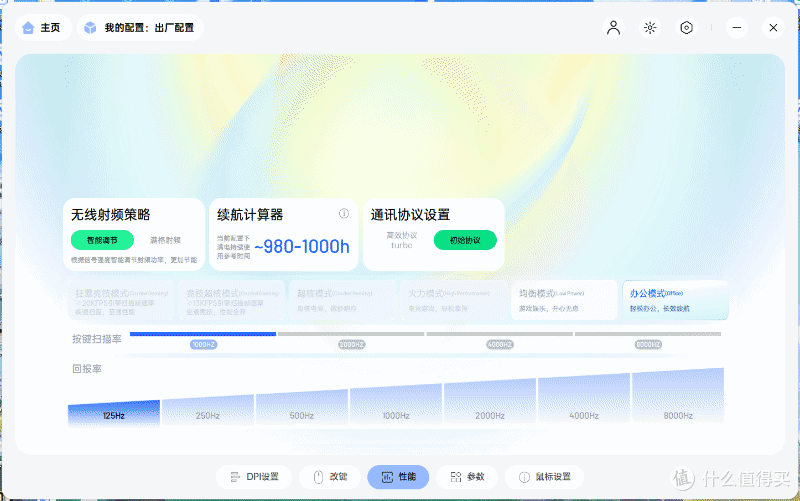Viewport: 800px width, 501px height.
Task: Open the hexagon settings icon
Action: coord(687,28)
